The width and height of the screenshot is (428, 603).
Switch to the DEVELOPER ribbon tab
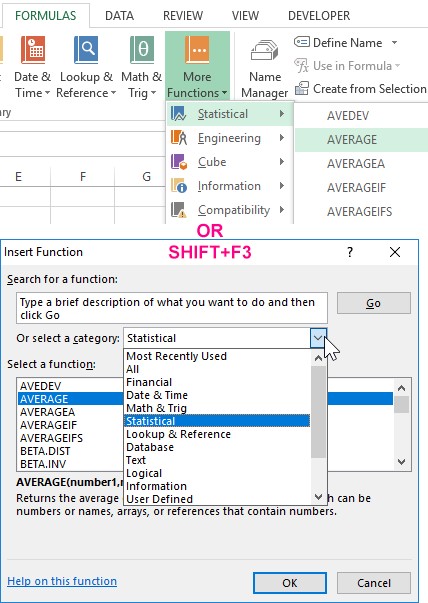click(319, 15)
